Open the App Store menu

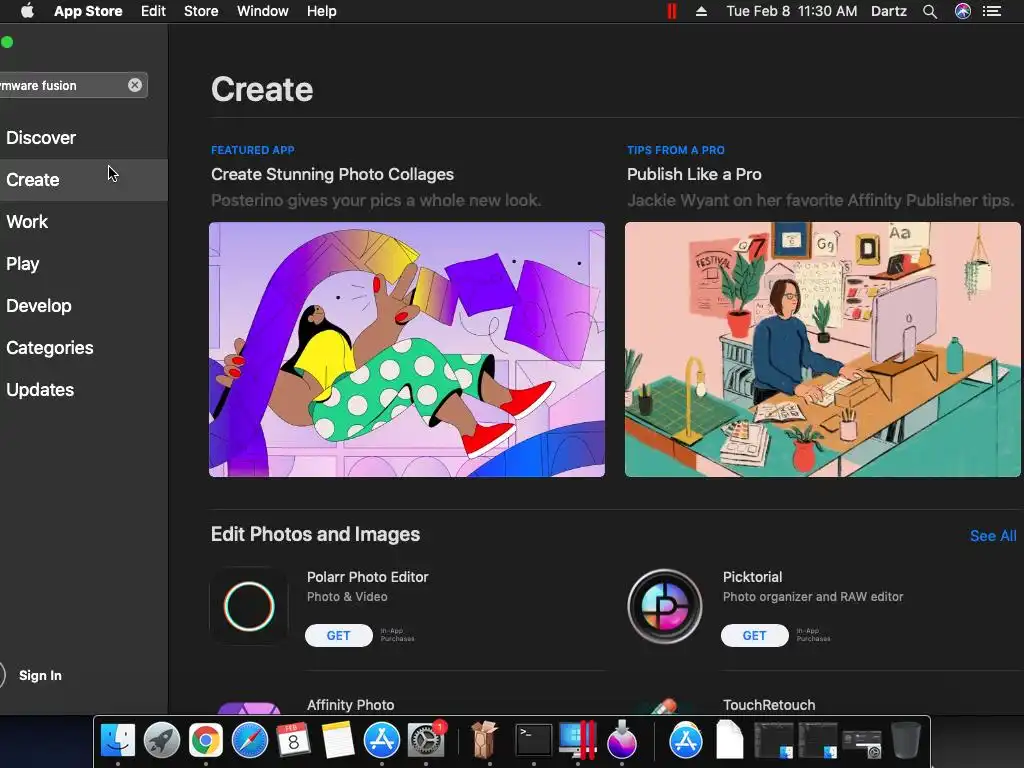pos(88,11)
